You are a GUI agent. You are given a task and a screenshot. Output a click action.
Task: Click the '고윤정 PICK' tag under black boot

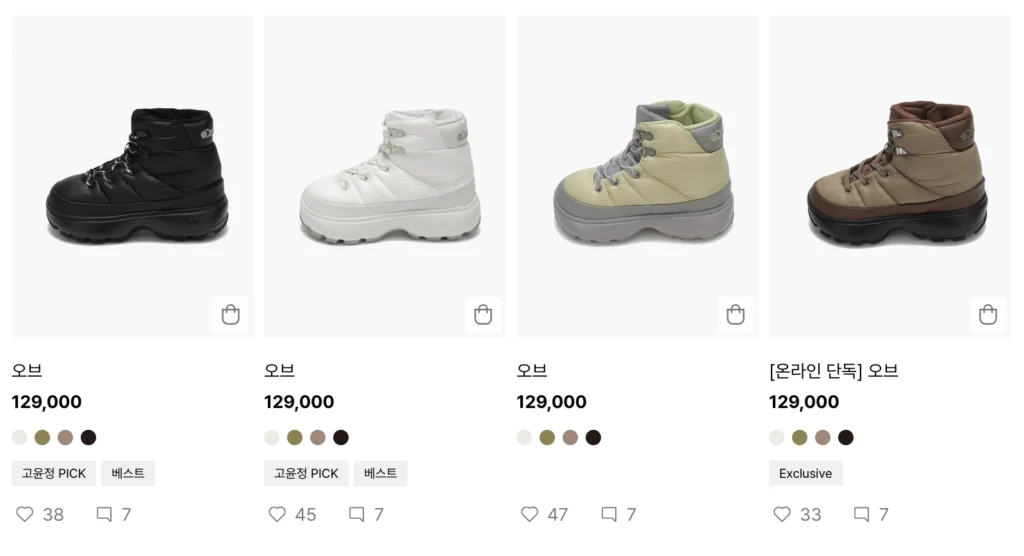pos(54,473)
